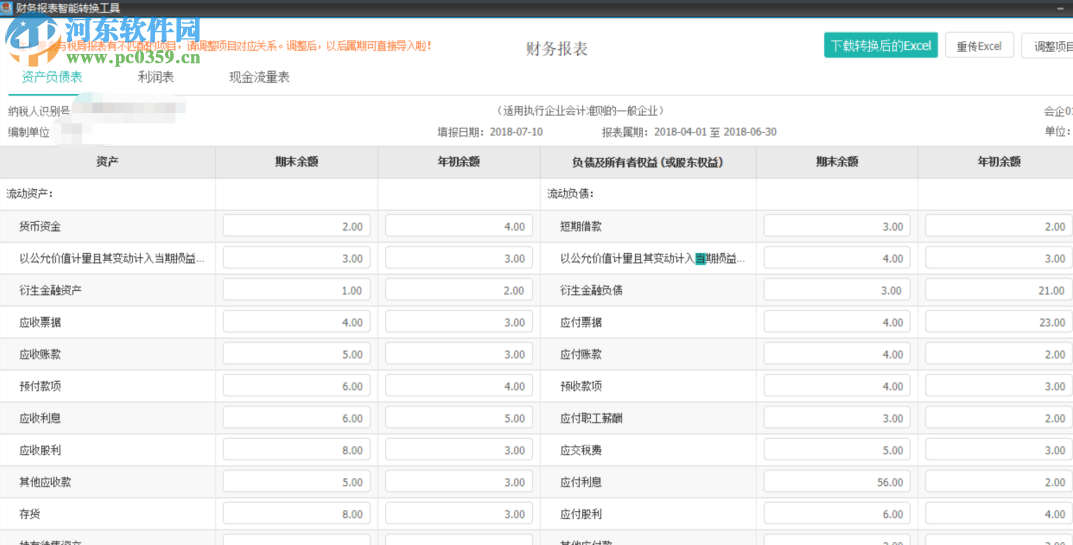Click the 应付职工薪酬 row label

pos(591,418)
